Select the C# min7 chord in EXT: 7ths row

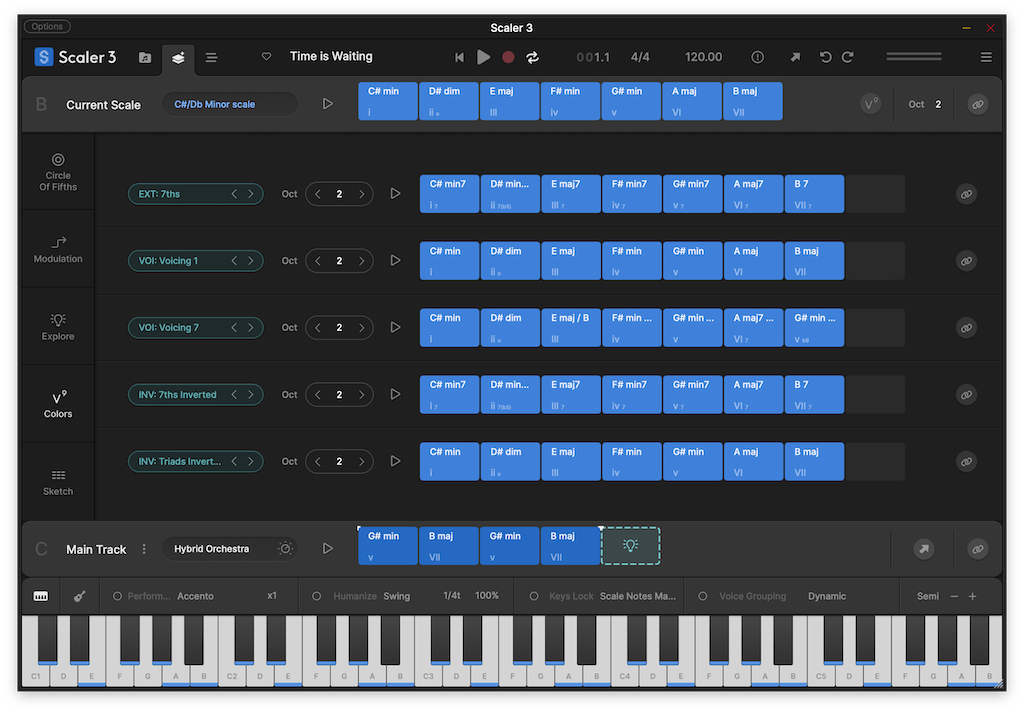pyautogui.click(x=449, y=194)
